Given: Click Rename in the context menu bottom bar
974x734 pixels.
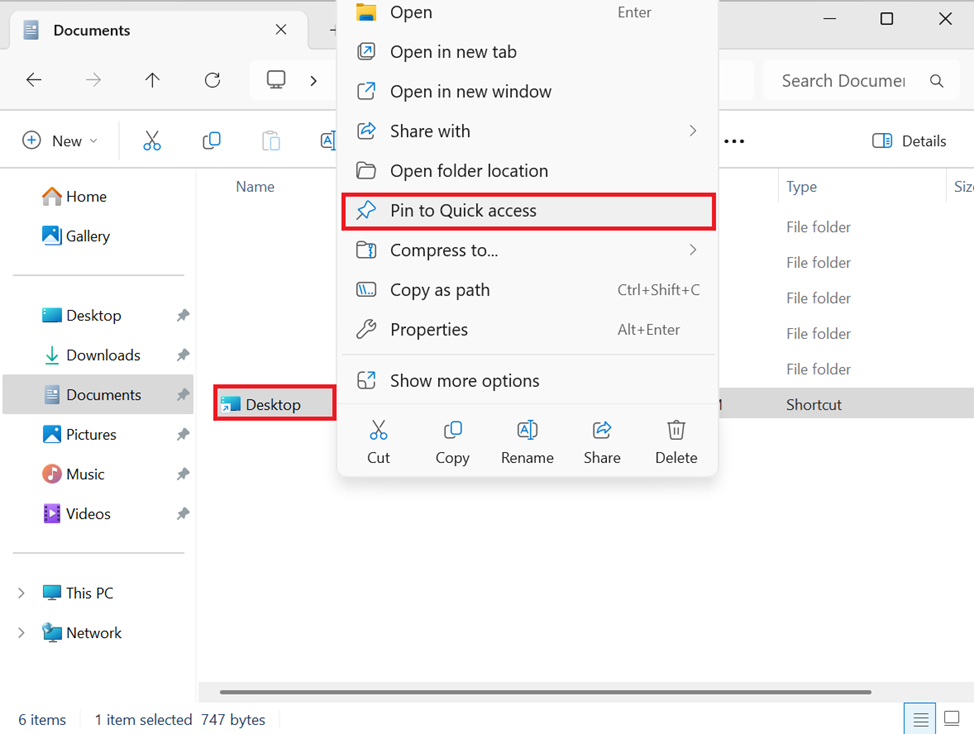Looking at the screenshot, I should 527,443.
